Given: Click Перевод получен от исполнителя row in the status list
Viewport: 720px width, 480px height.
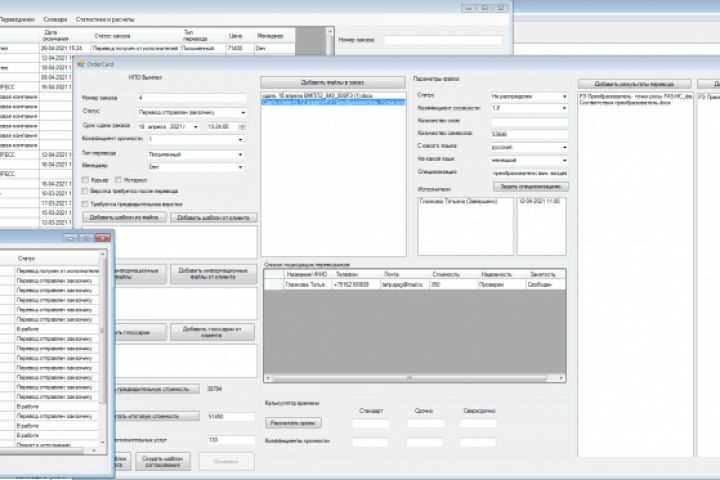Looking at the screenshot, I should (57, 271).
